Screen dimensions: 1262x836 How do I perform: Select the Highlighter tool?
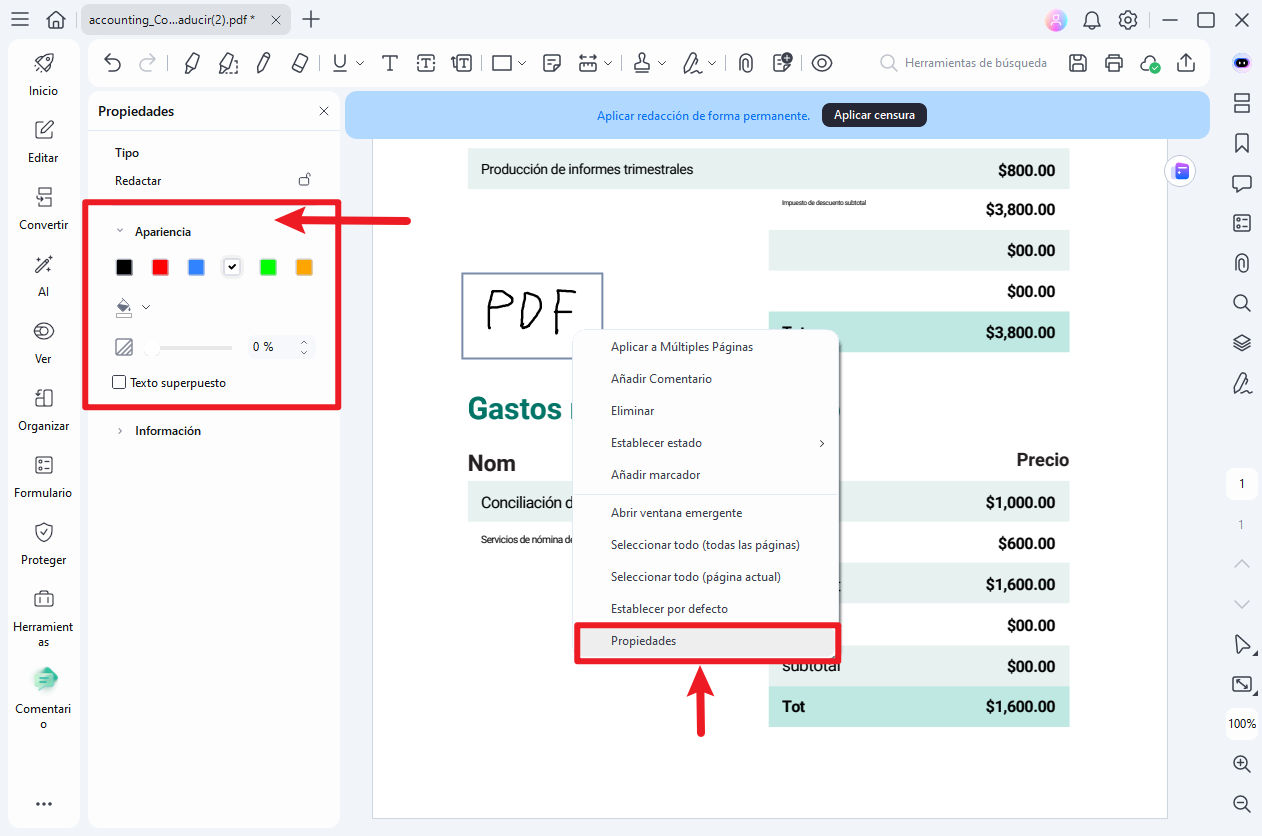[191, 63]
